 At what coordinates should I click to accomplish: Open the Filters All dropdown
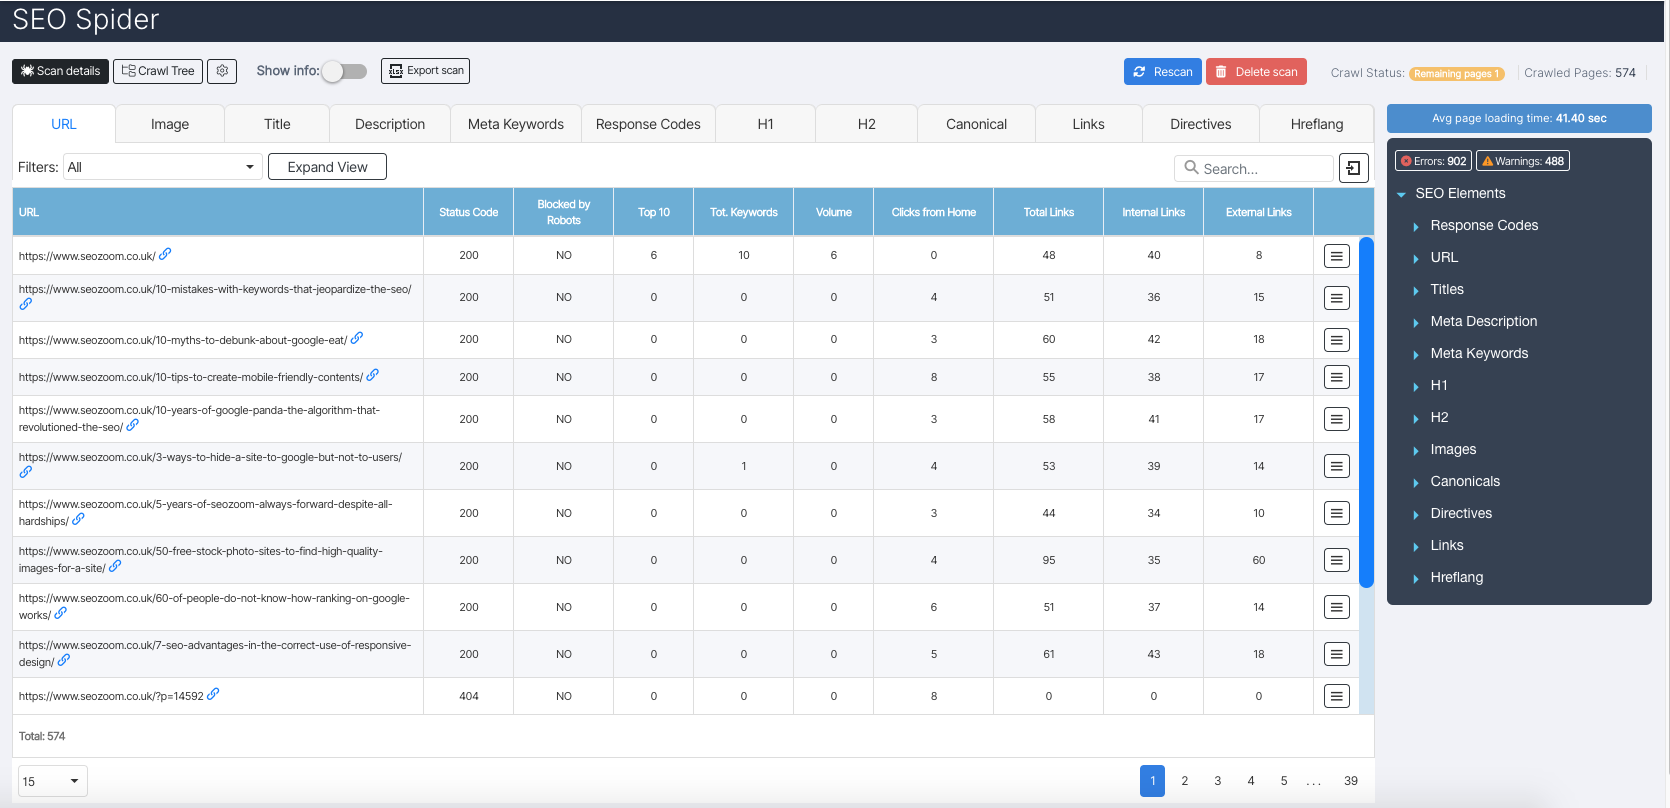coord(162,167)
